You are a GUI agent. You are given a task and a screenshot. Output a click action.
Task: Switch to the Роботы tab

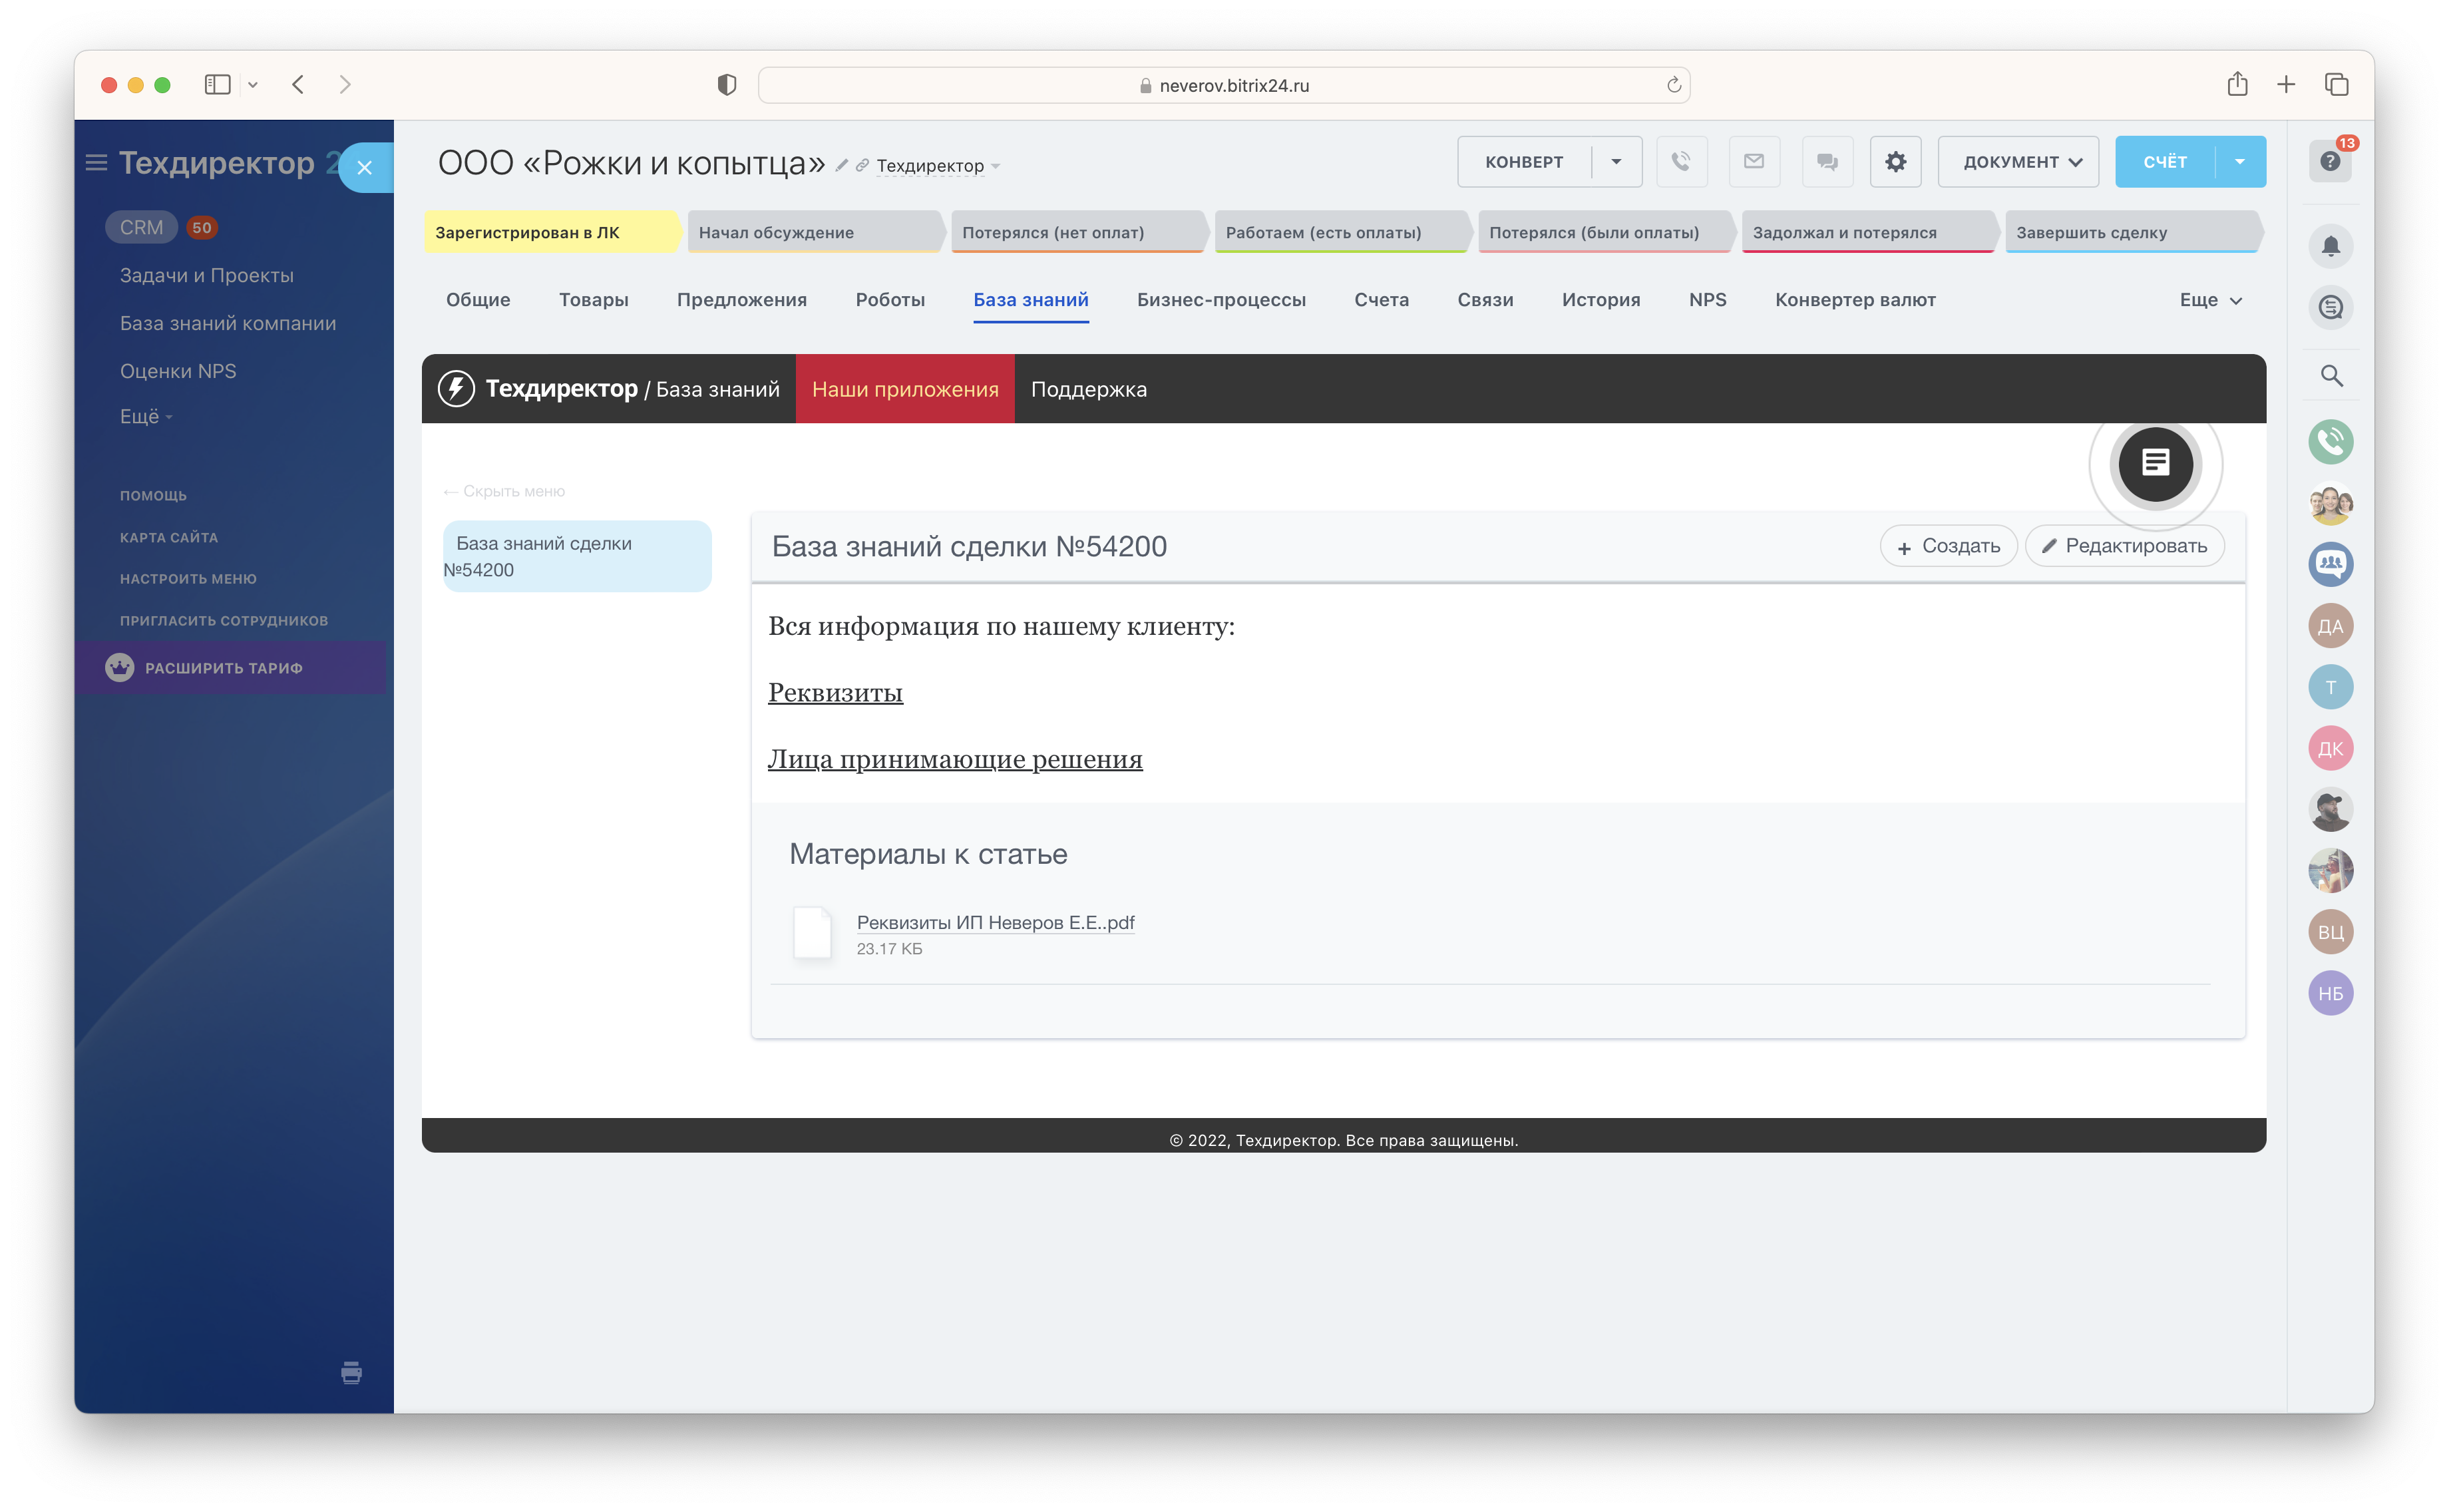889,300
